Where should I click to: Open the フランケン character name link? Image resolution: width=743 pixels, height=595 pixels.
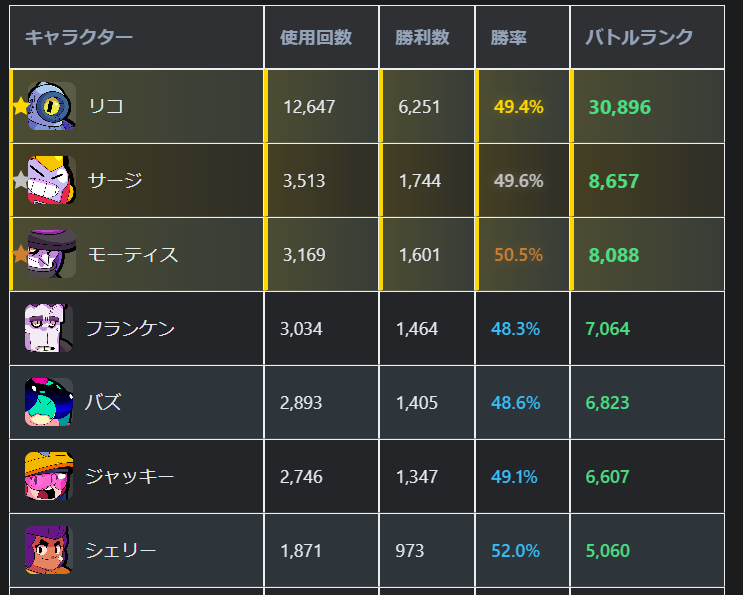pyautogui.click(x=130, y=328)
